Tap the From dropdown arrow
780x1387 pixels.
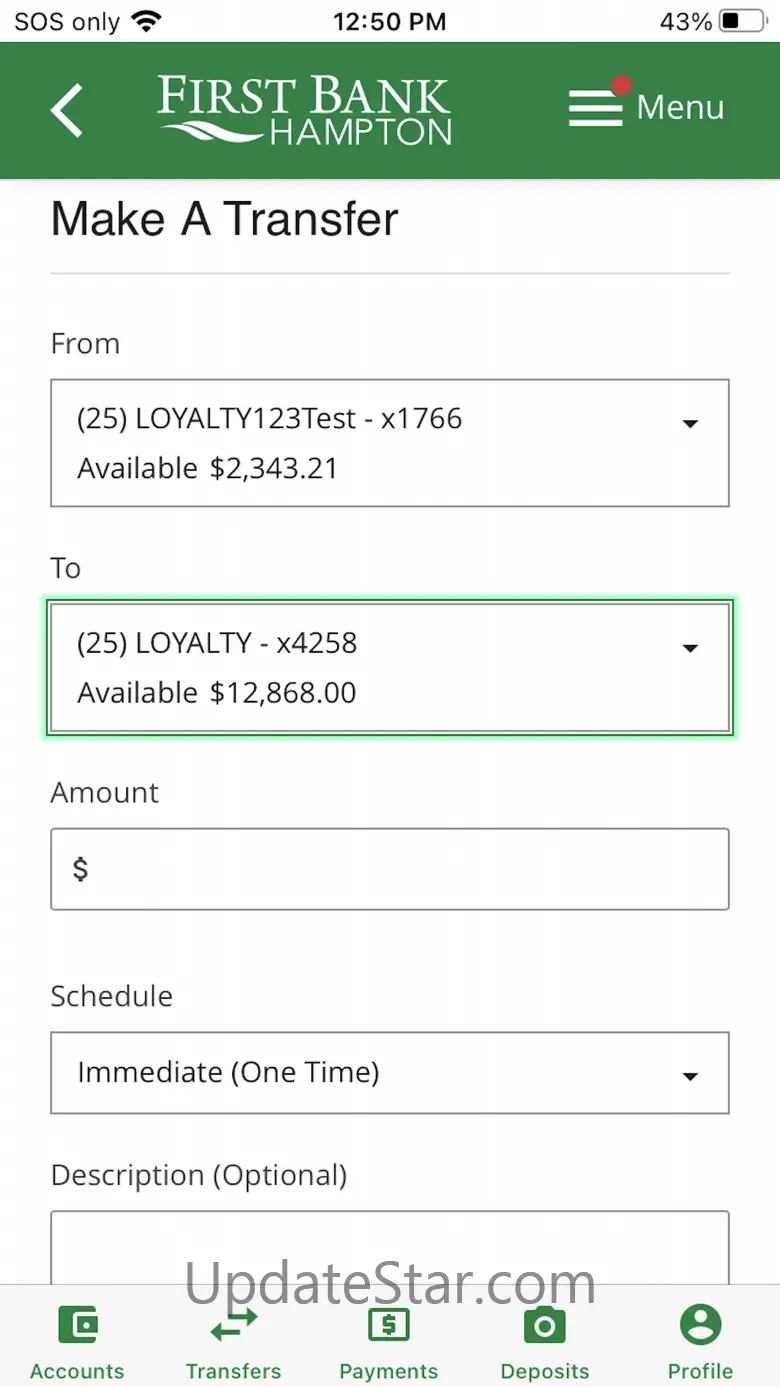[x=689, y=424]
